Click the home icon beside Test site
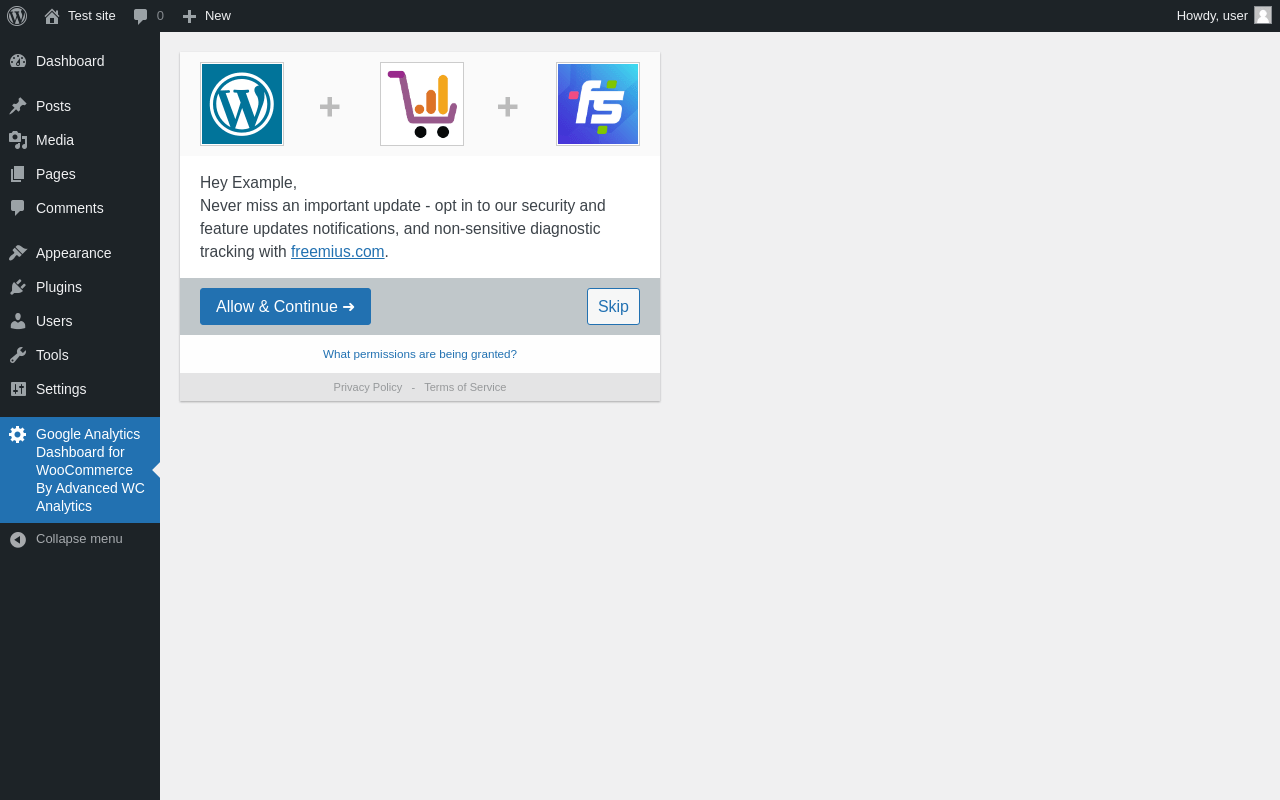This screenshot has height=800, width=1280. (x=52, y=16)
